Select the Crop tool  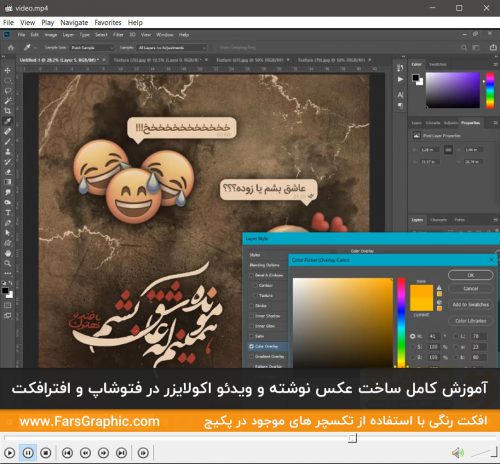[x=7, y=111]
